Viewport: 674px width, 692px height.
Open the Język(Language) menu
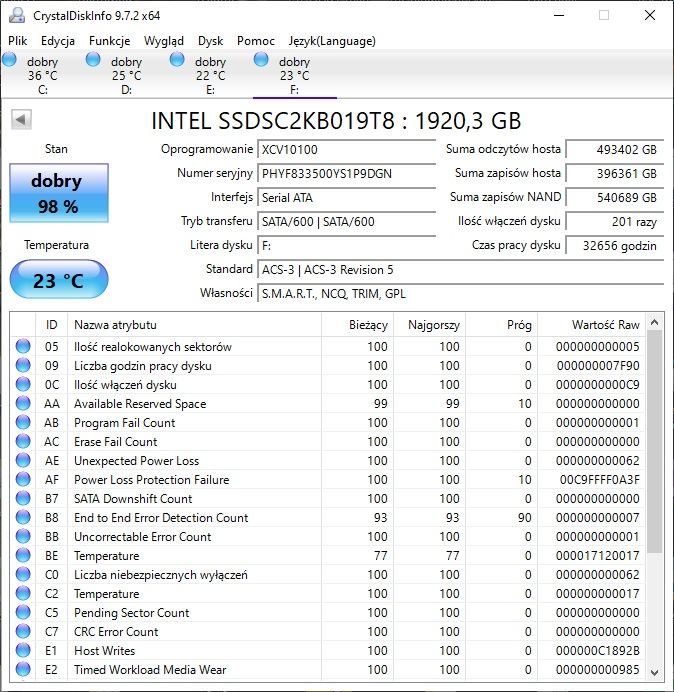[x=332, y=41]
